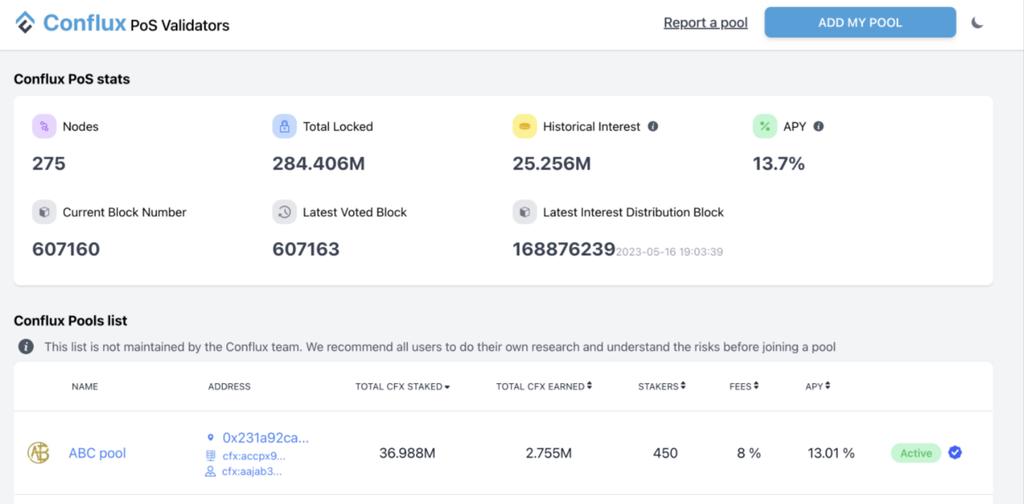The image size is (1024, 504).
Task: Toggle dark mode with moon icon
Action: click(x=976, y=23)
